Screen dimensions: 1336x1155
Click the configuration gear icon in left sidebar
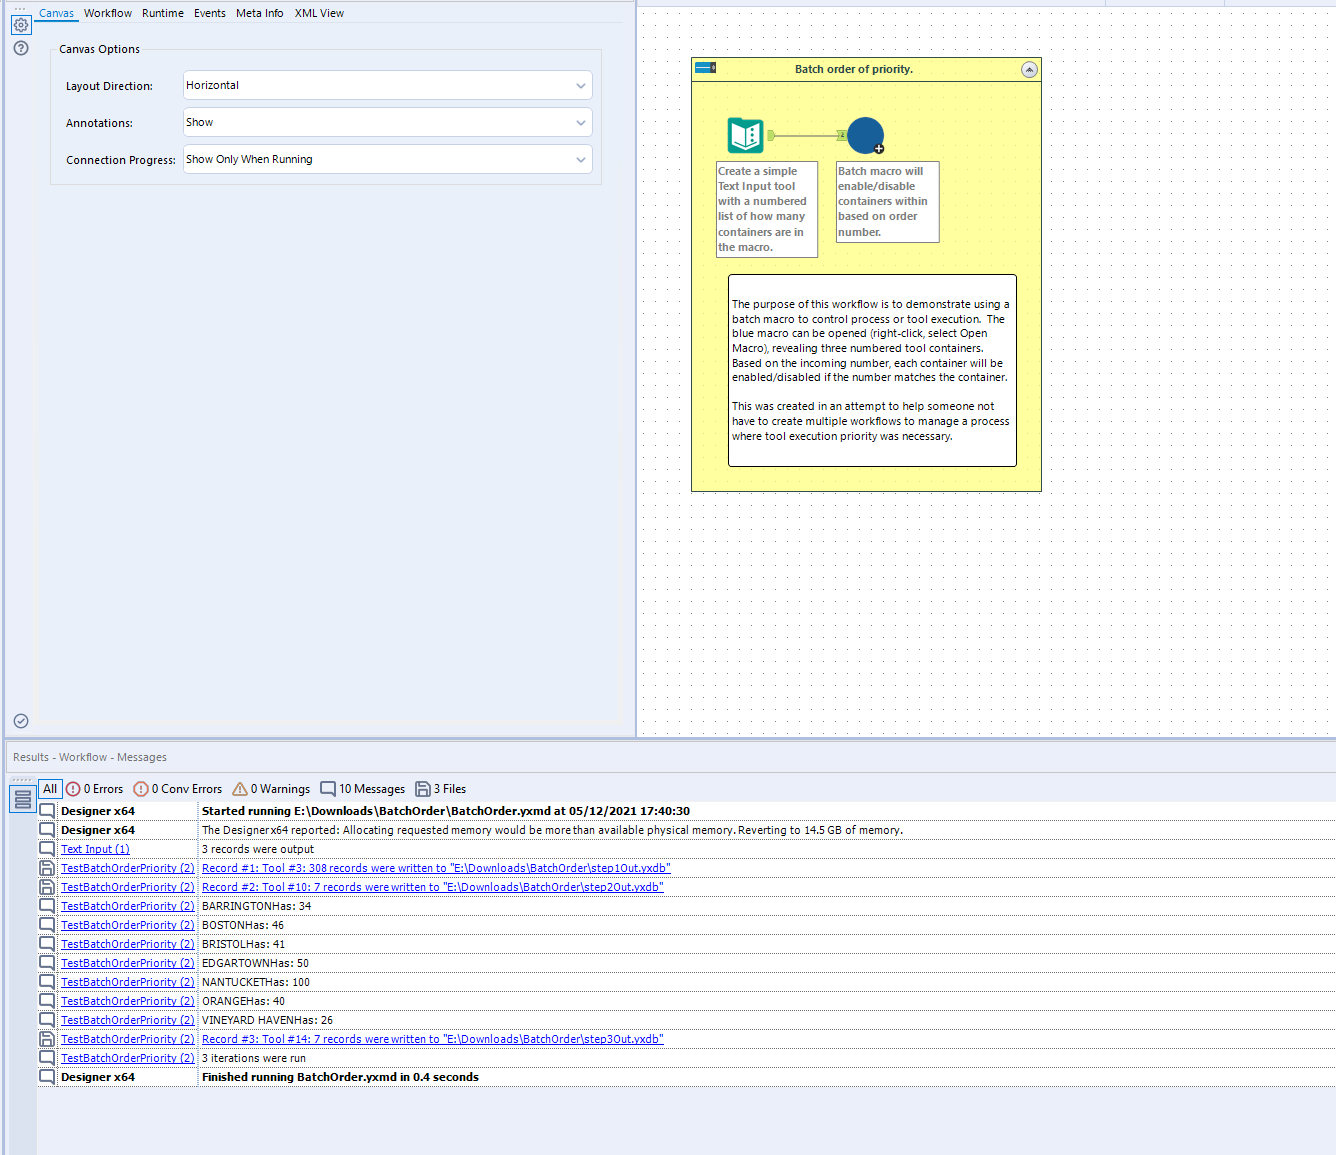coord(20,25)
